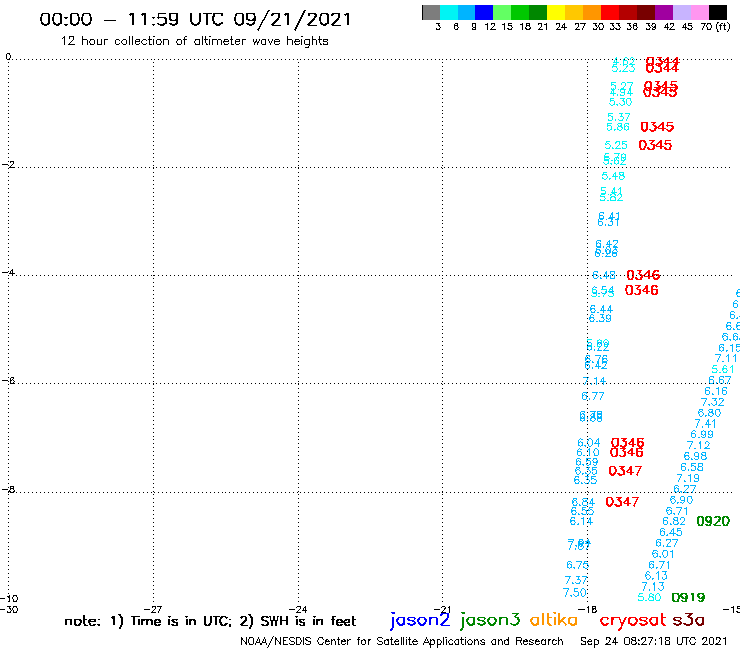Select the light green 15 ft legend swatch
The image size is (740, 650).
(502, 12)
